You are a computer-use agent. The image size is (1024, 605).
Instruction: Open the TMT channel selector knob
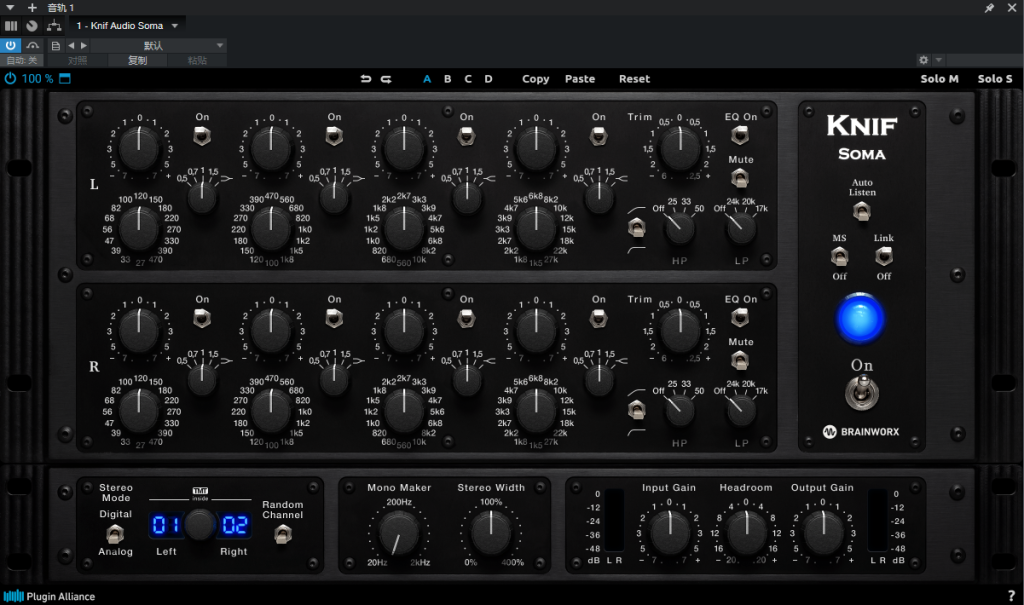[200, 525]
